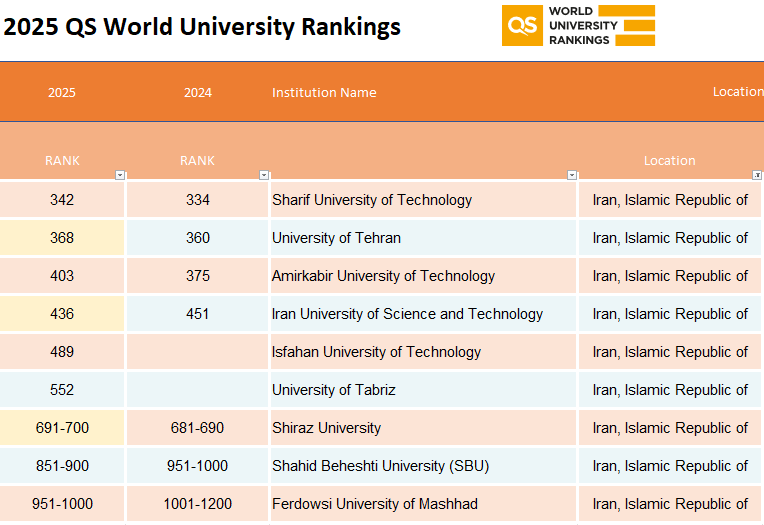Select the Shiraz University cell
The image size is (764, 525).
coord(423,428)
